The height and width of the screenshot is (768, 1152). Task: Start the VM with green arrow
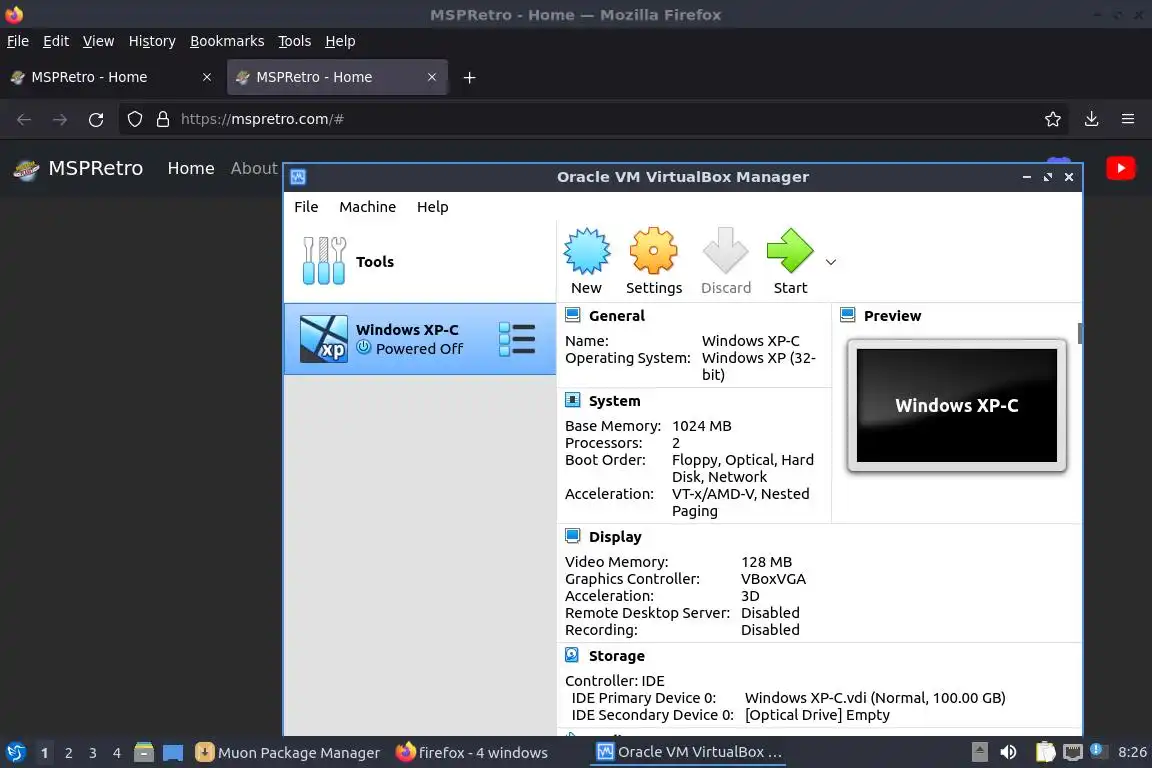coord(790,251)
